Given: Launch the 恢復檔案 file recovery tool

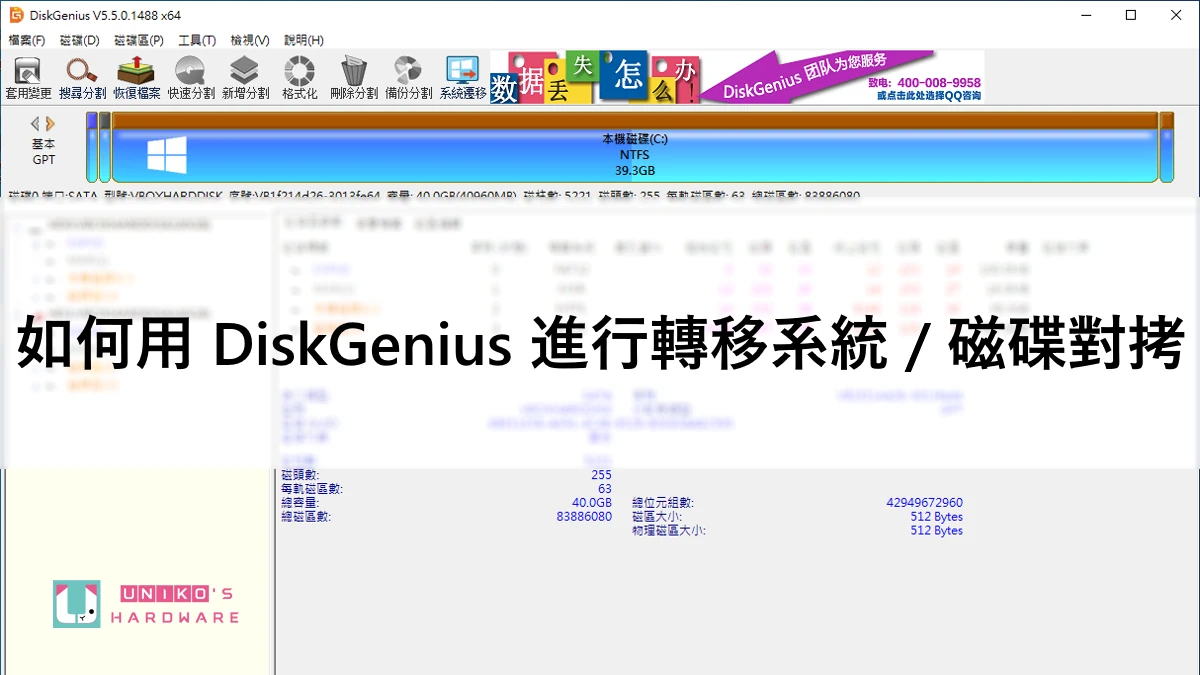Looking at the screenshot, I should [x=136, y=78].
